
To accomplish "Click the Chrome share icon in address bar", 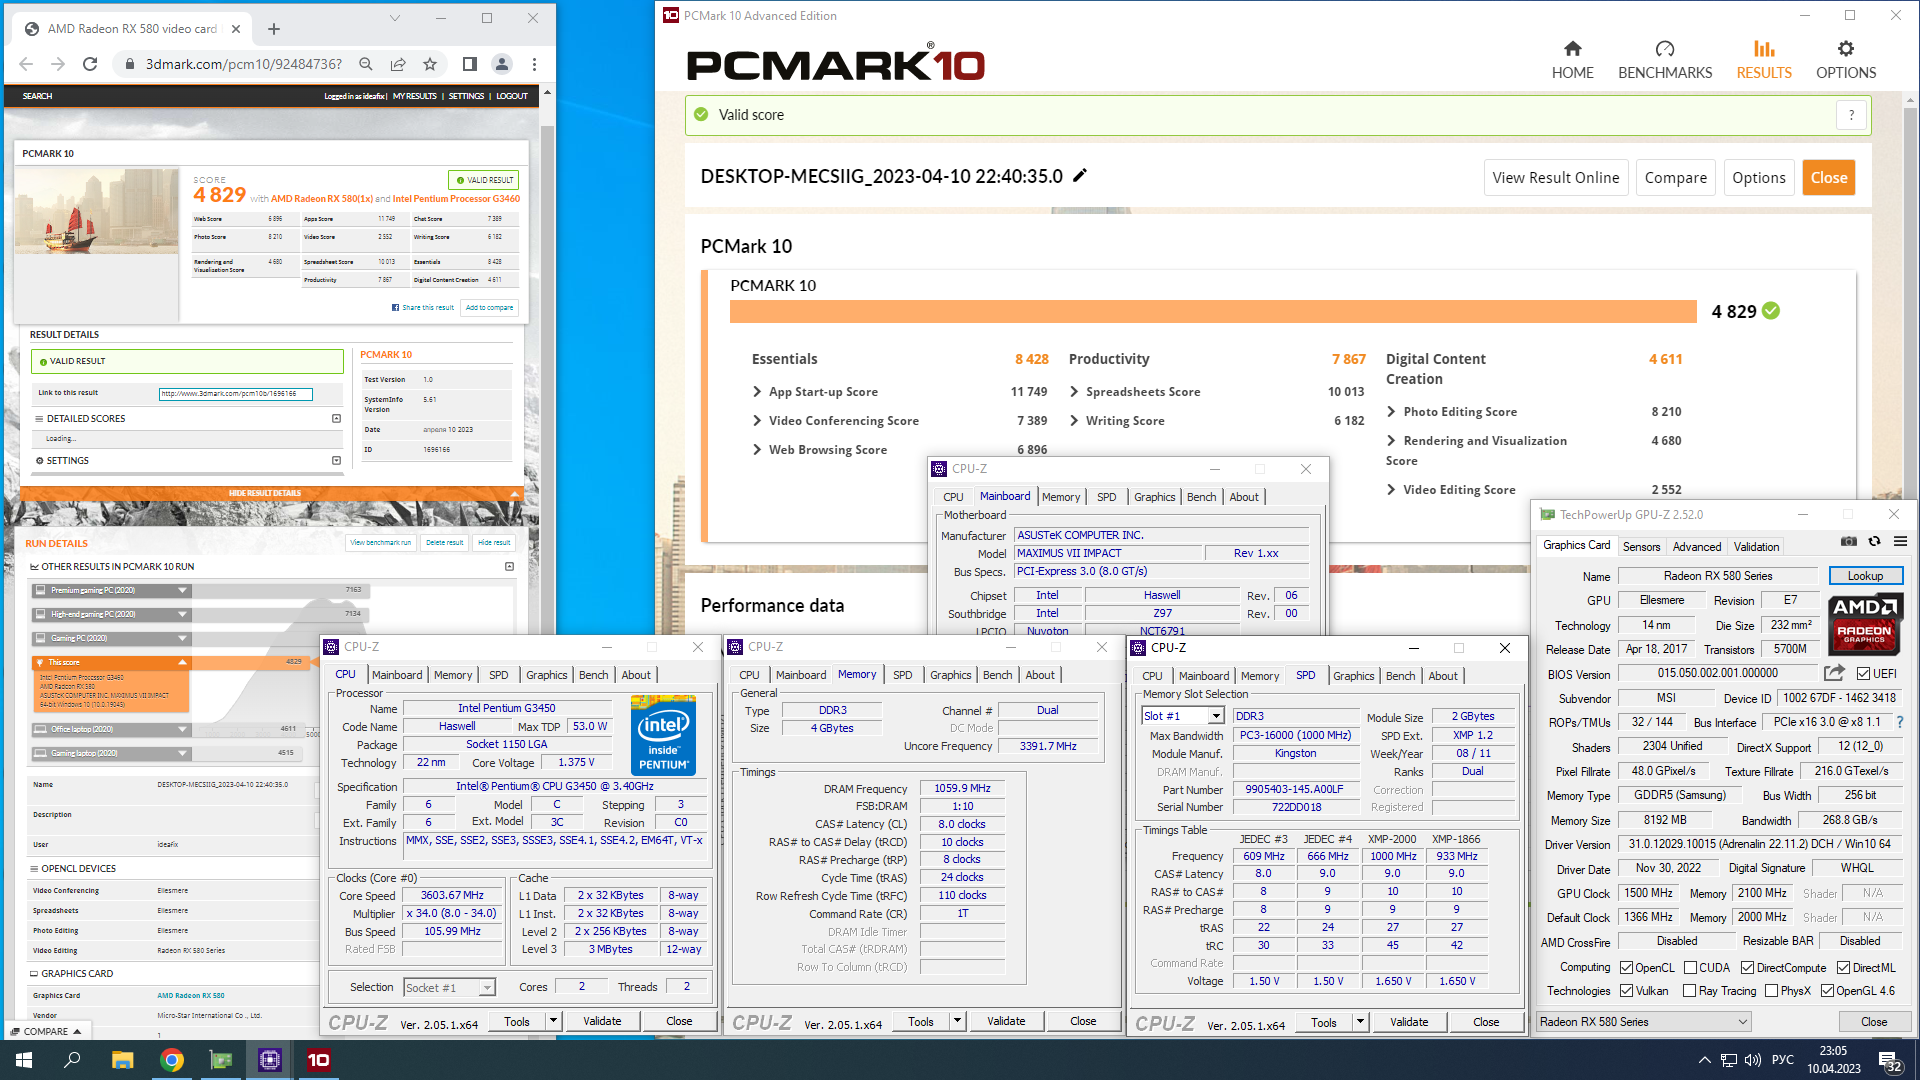I will (398, 64).
